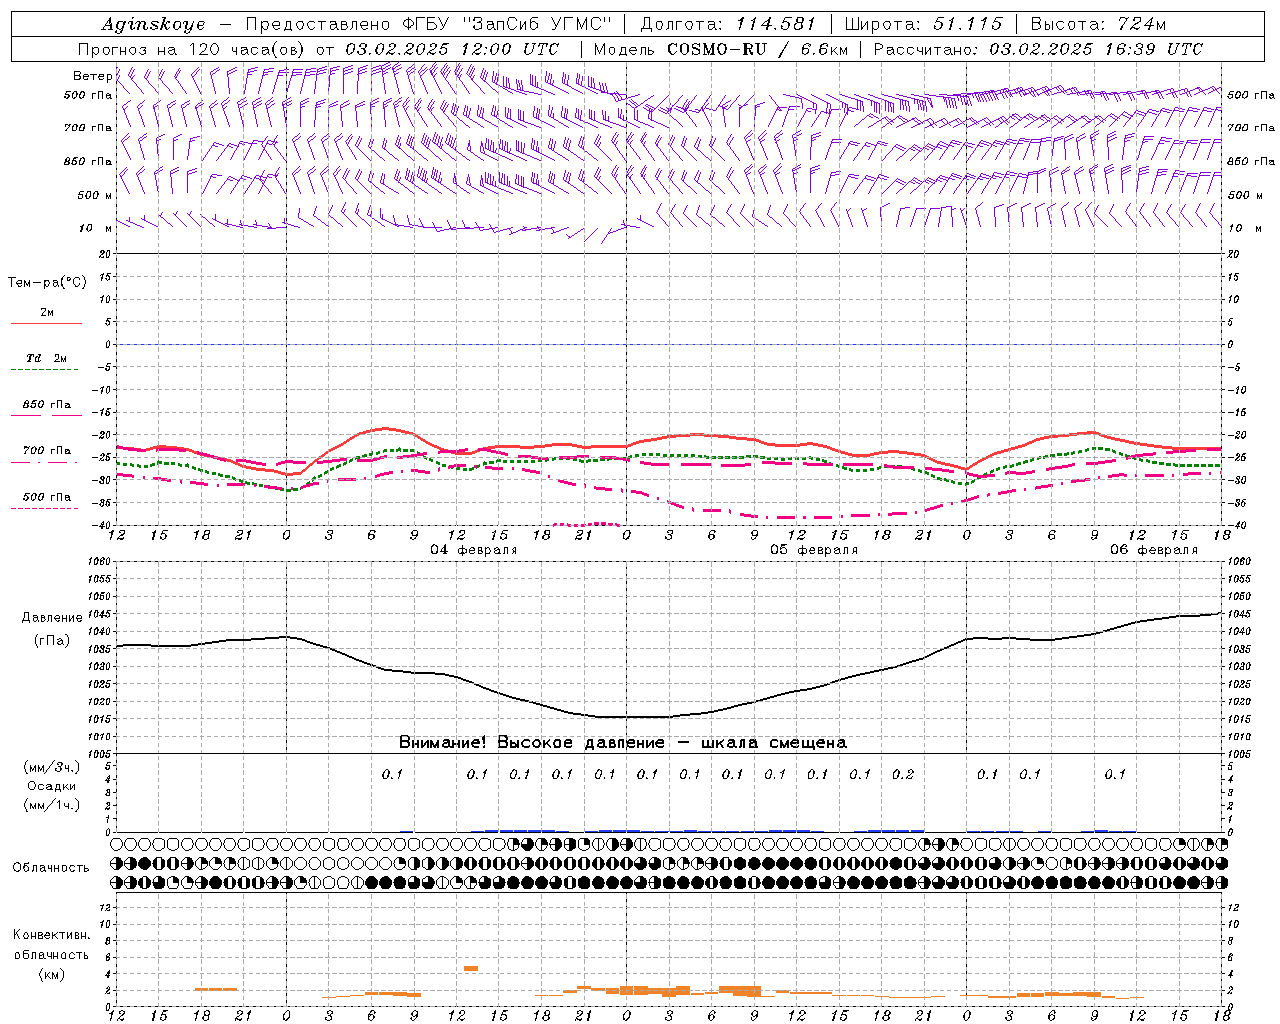Click the 700 гПа temperature legend entry
The height and width of the screenshot is (1024, 1280).
coord(47,451)
